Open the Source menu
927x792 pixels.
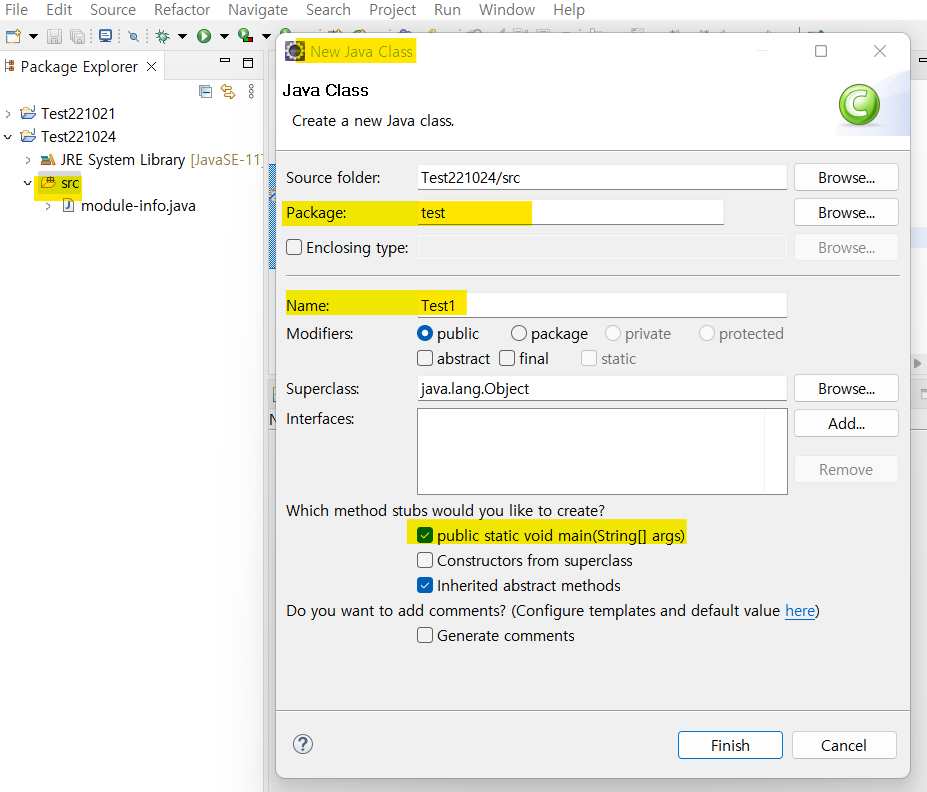(113, 10)
